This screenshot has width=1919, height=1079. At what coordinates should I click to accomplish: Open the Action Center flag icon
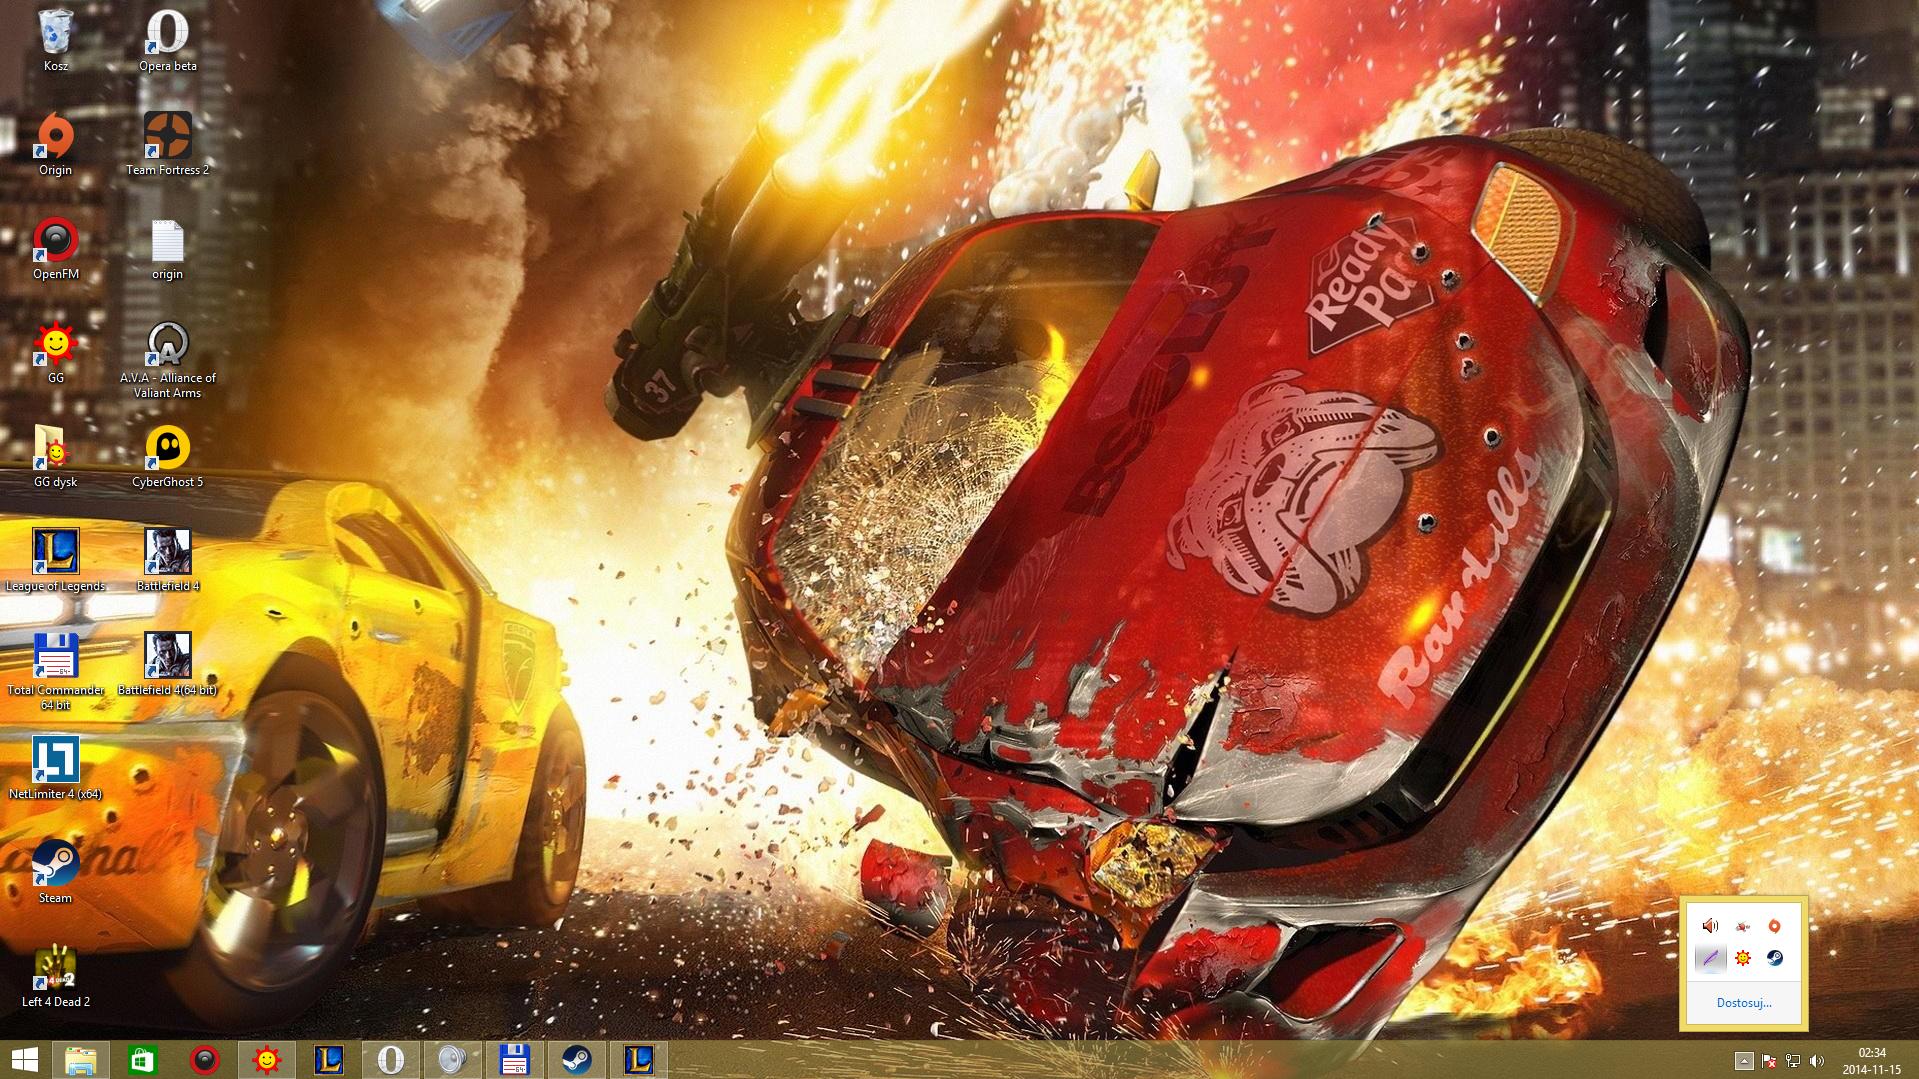[1769, 1061]
